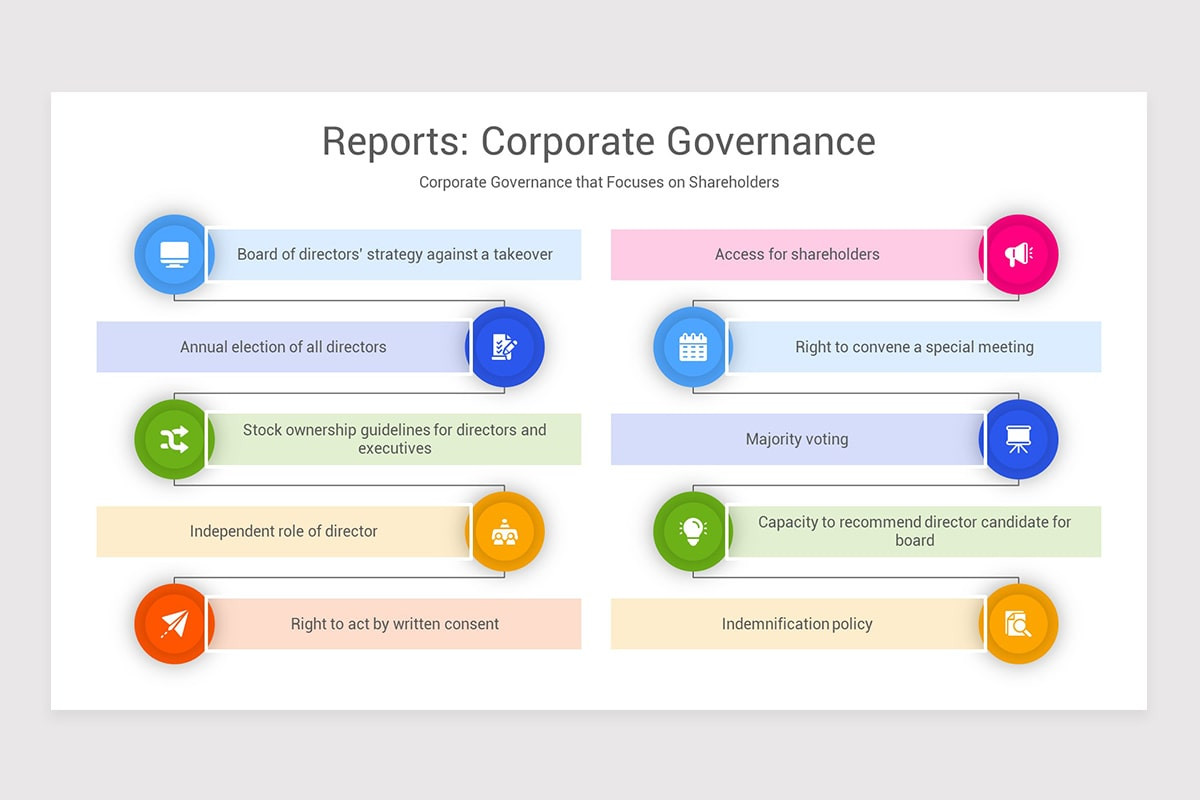Open the Right to convene a special meeting item

point(914,347)
